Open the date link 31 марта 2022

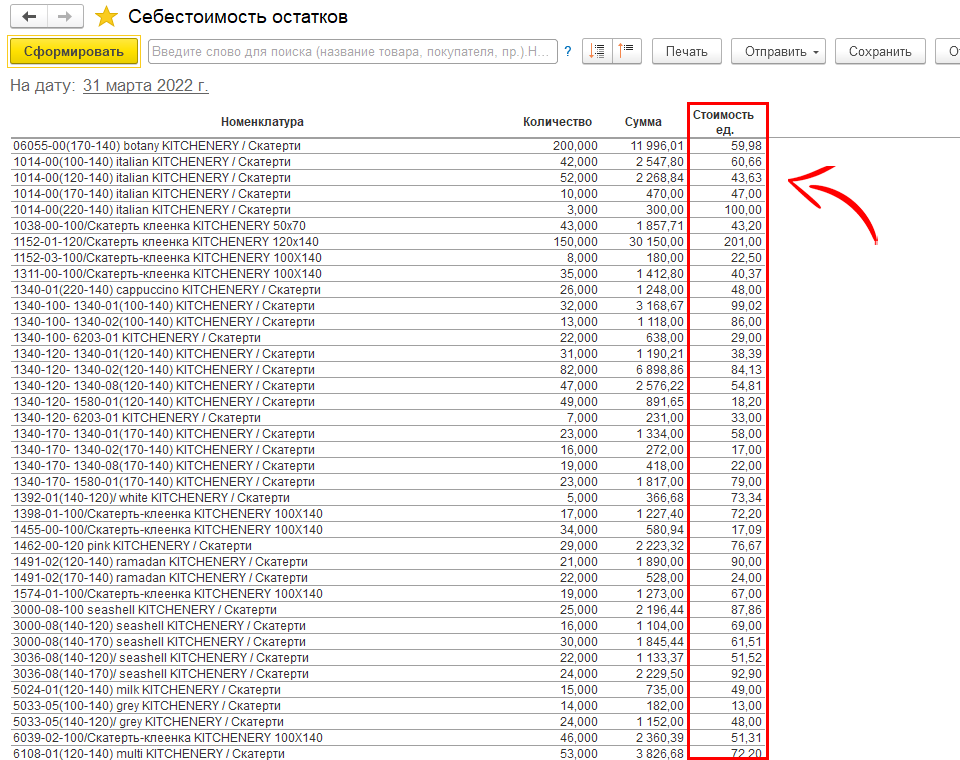(x=146, y=86)
